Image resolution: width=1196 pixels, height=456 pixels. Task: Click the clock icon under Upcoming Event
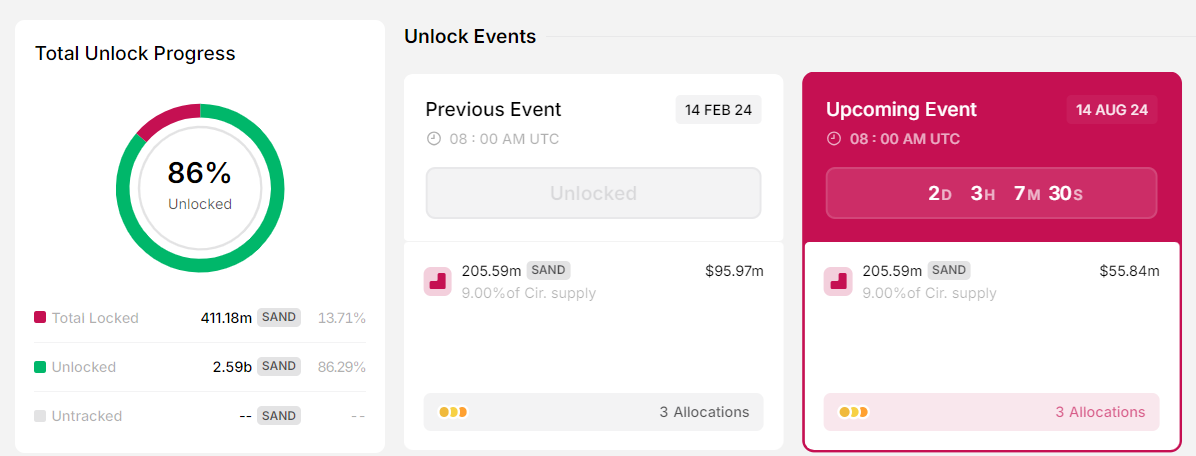(x=834, y=139)
